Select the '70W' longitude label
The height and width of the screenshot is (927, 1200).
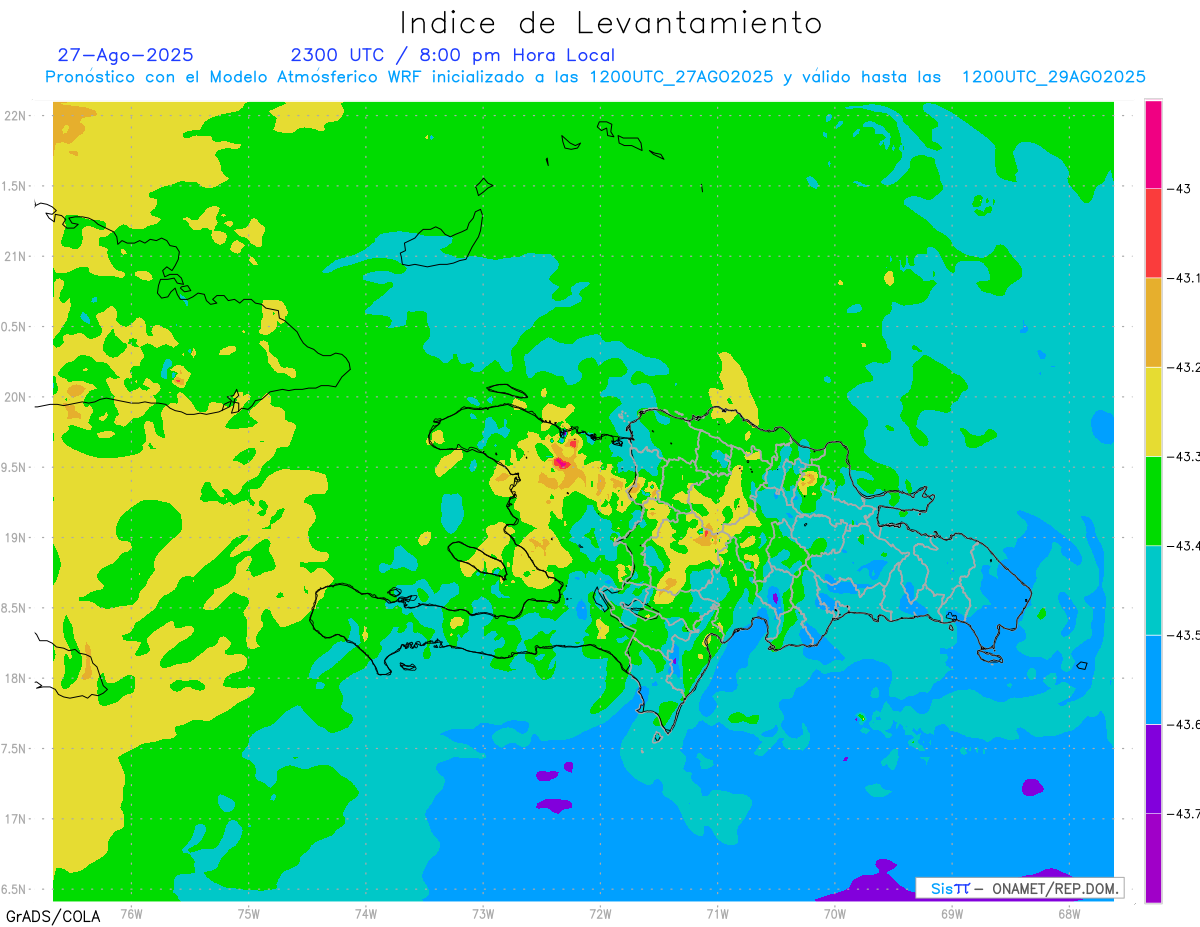(x=835, y=915)
